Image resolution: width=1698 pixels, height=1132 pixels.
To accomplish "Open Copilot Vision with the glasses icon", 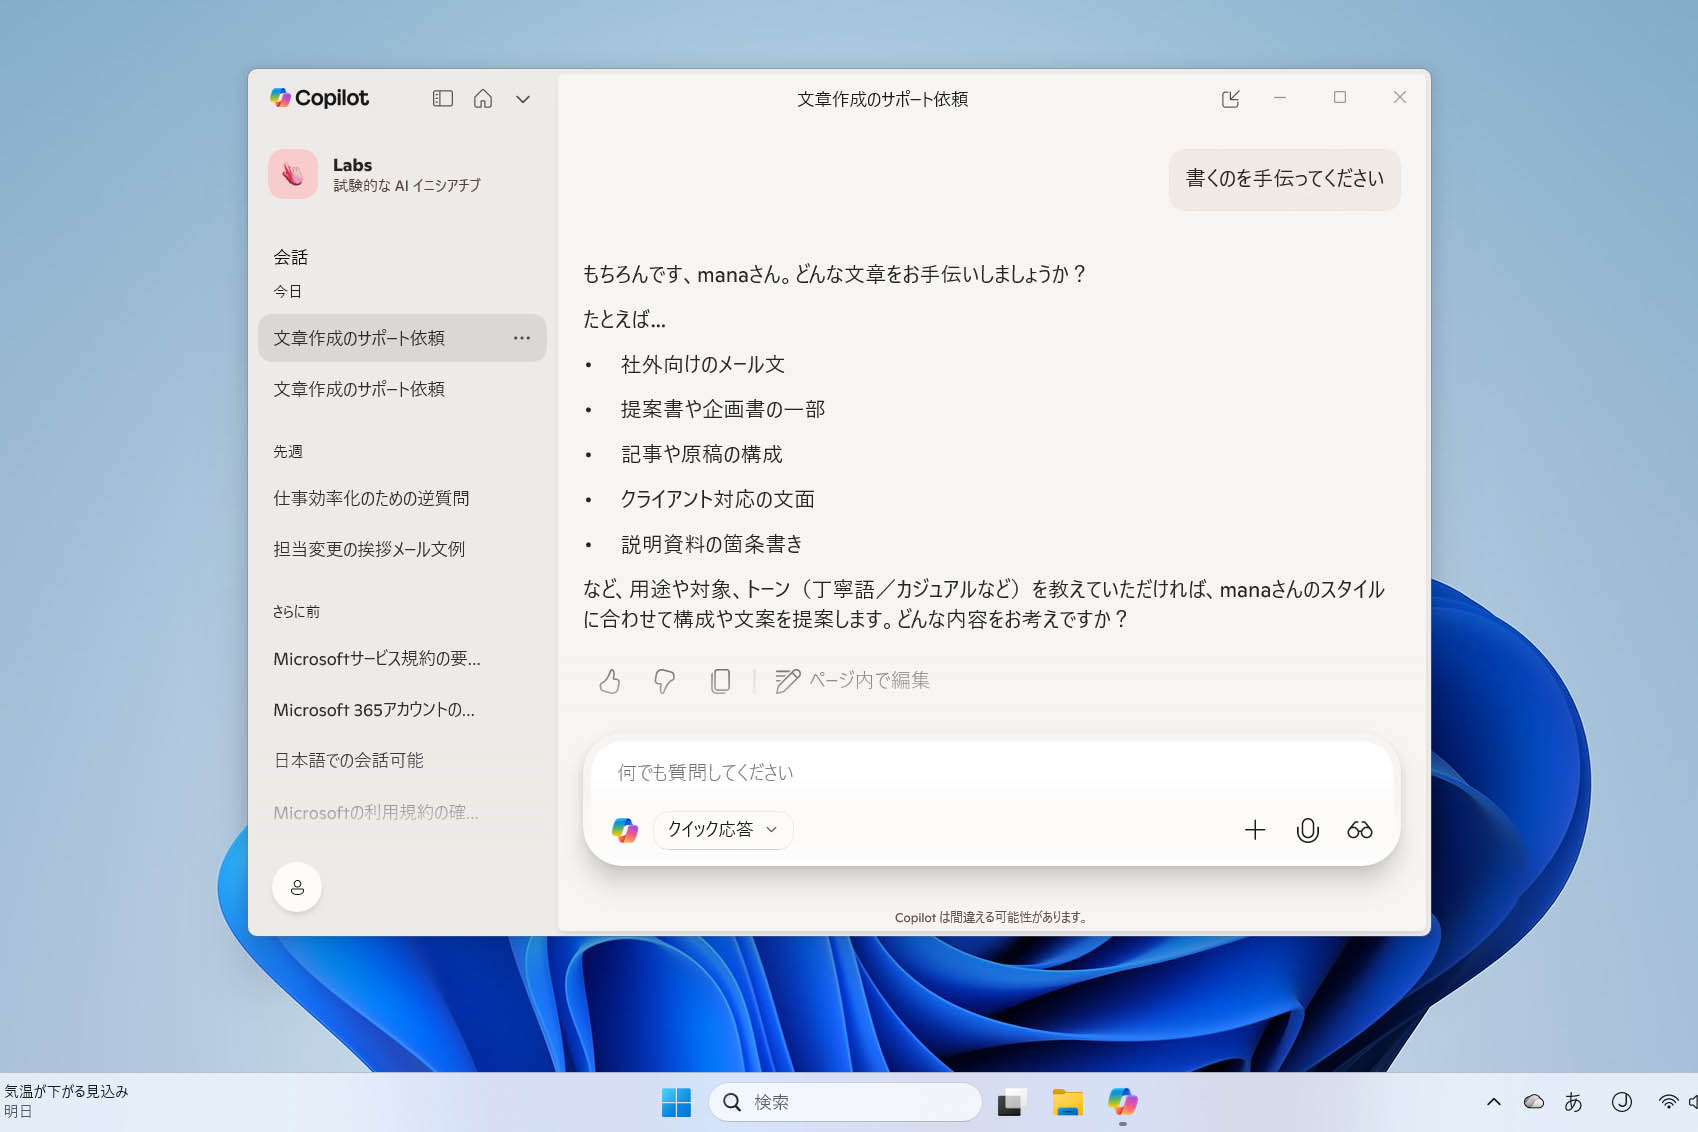I will tap(1357, 830).
